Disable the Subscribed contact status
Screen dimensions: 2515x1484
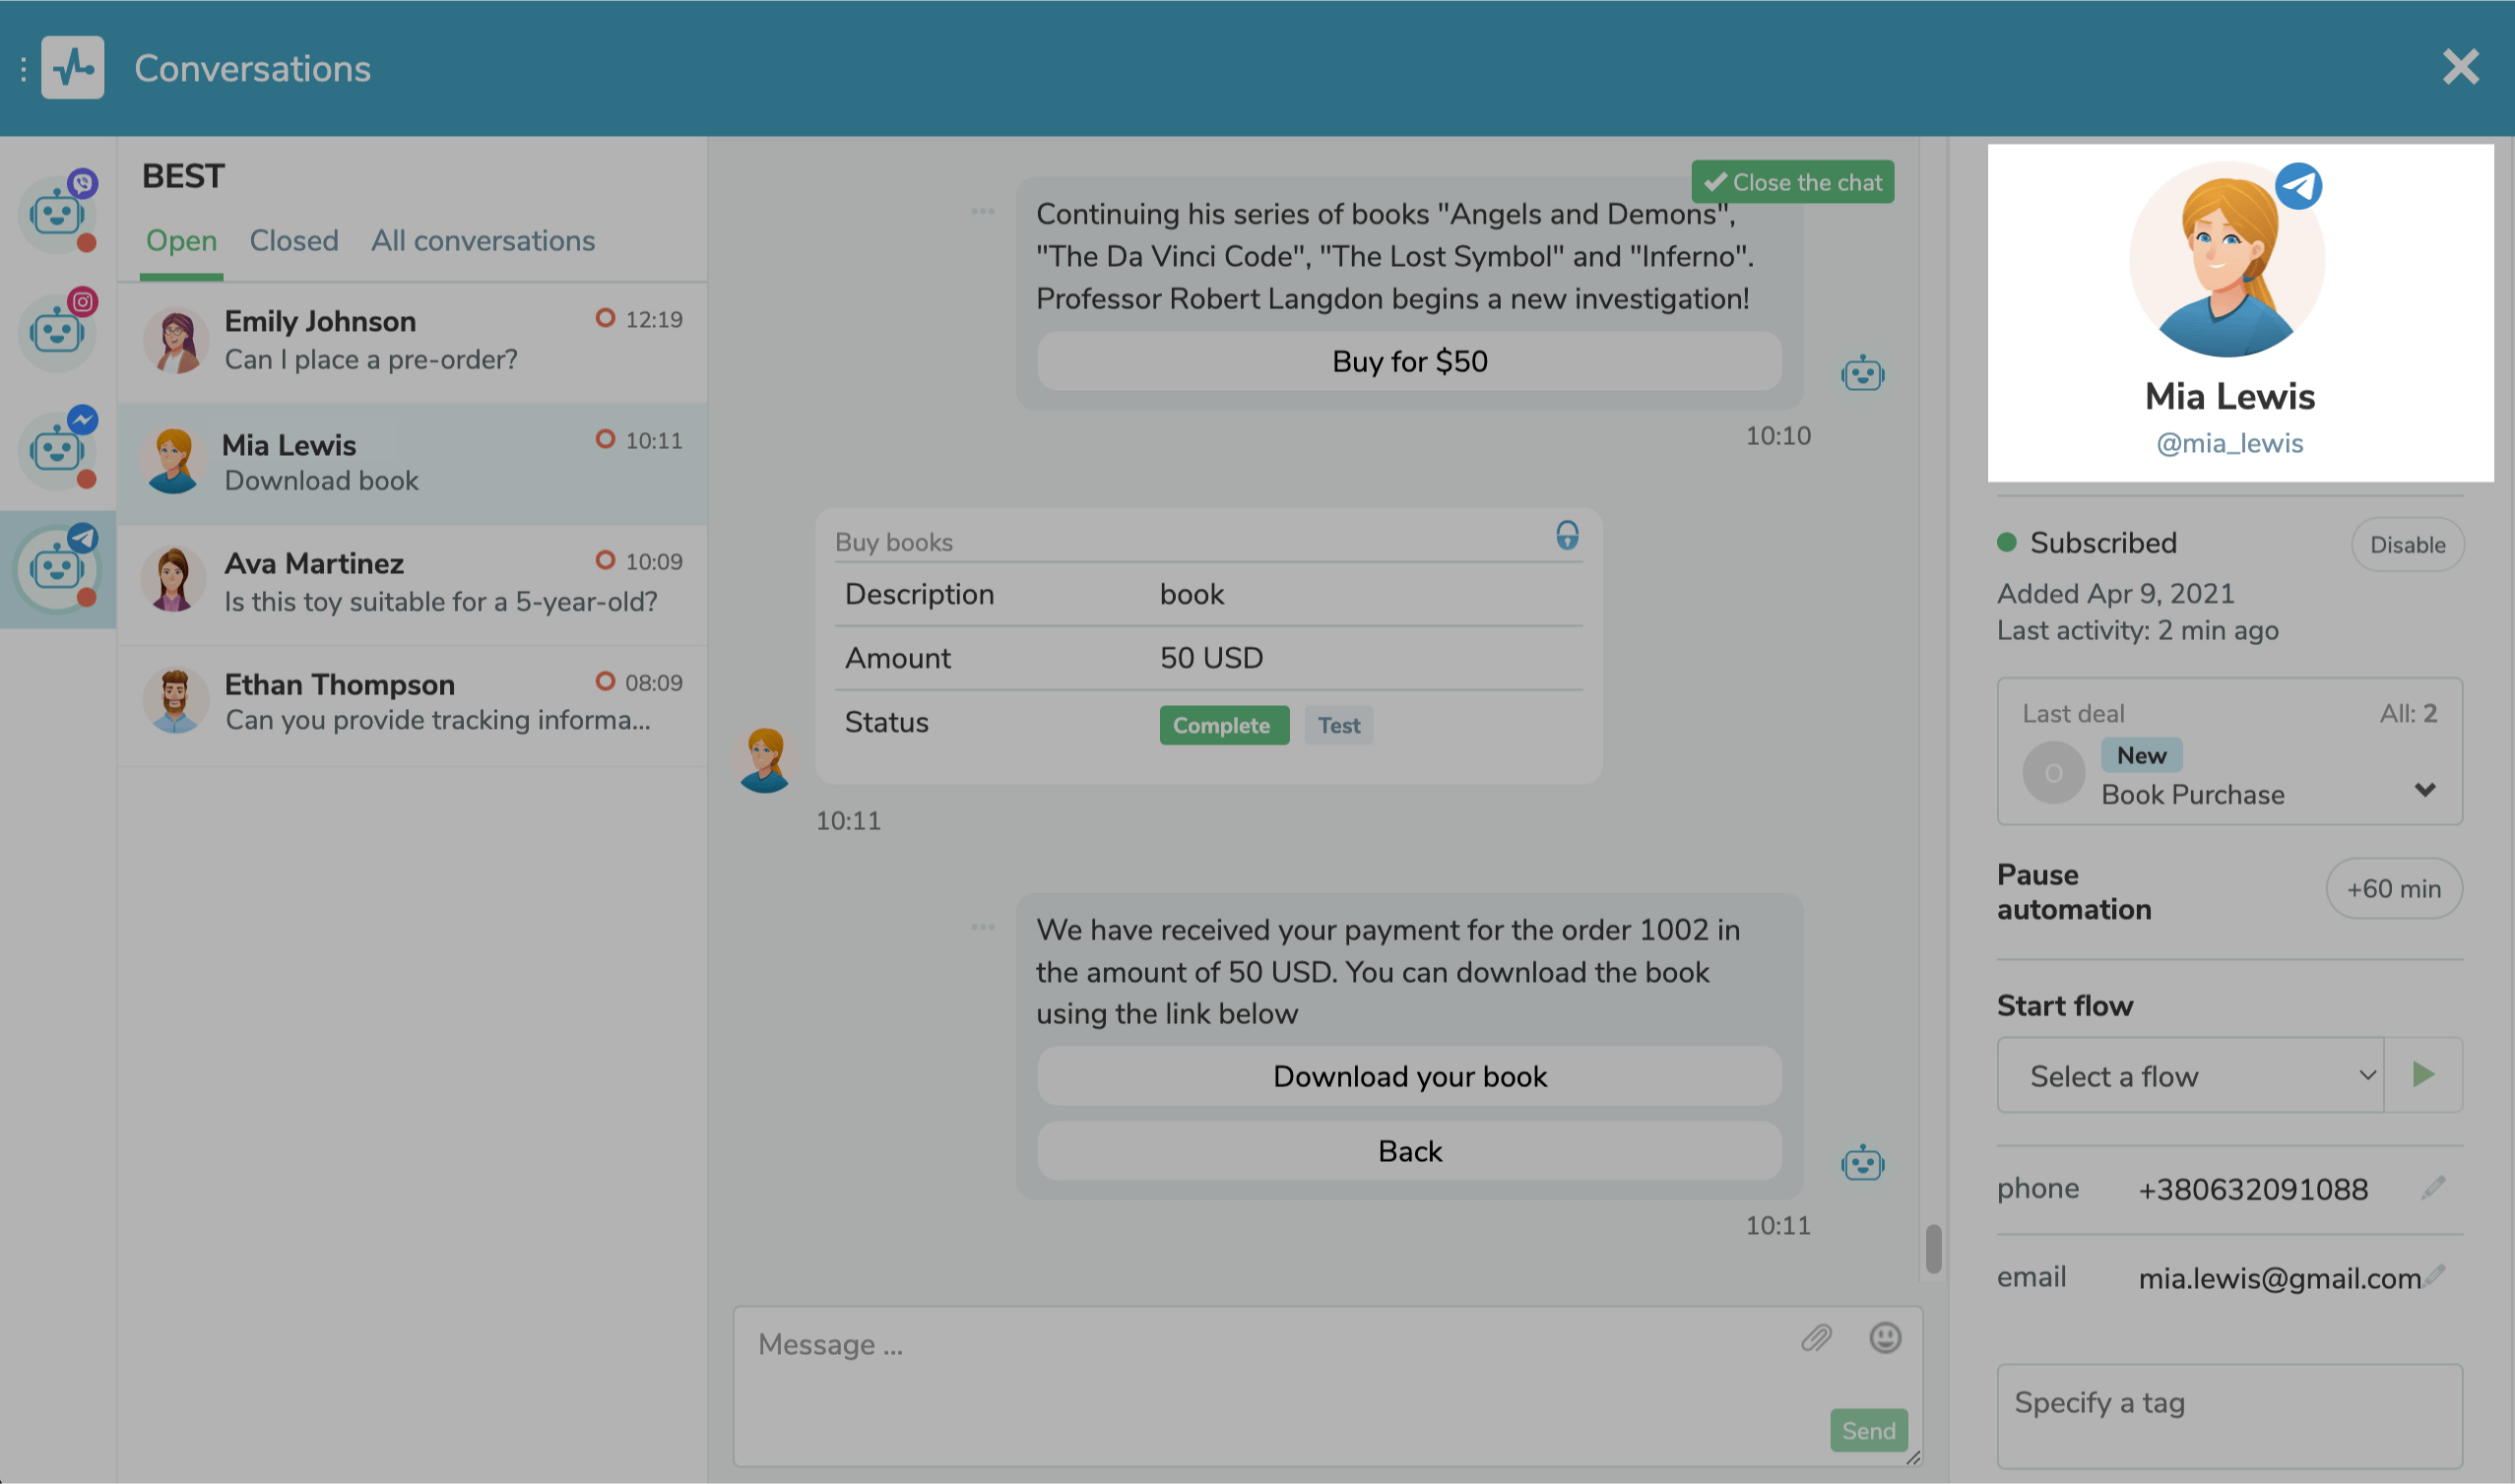(2406, 545)
